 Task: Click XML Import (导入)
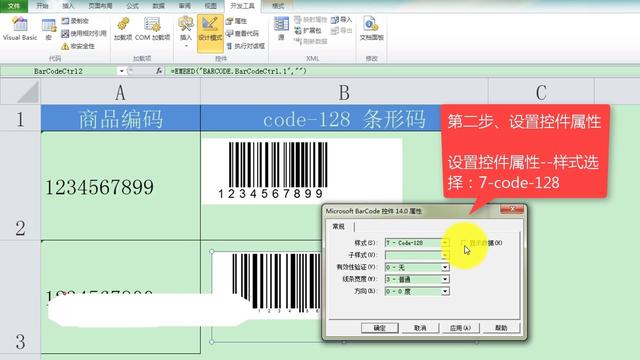(341, 20)
